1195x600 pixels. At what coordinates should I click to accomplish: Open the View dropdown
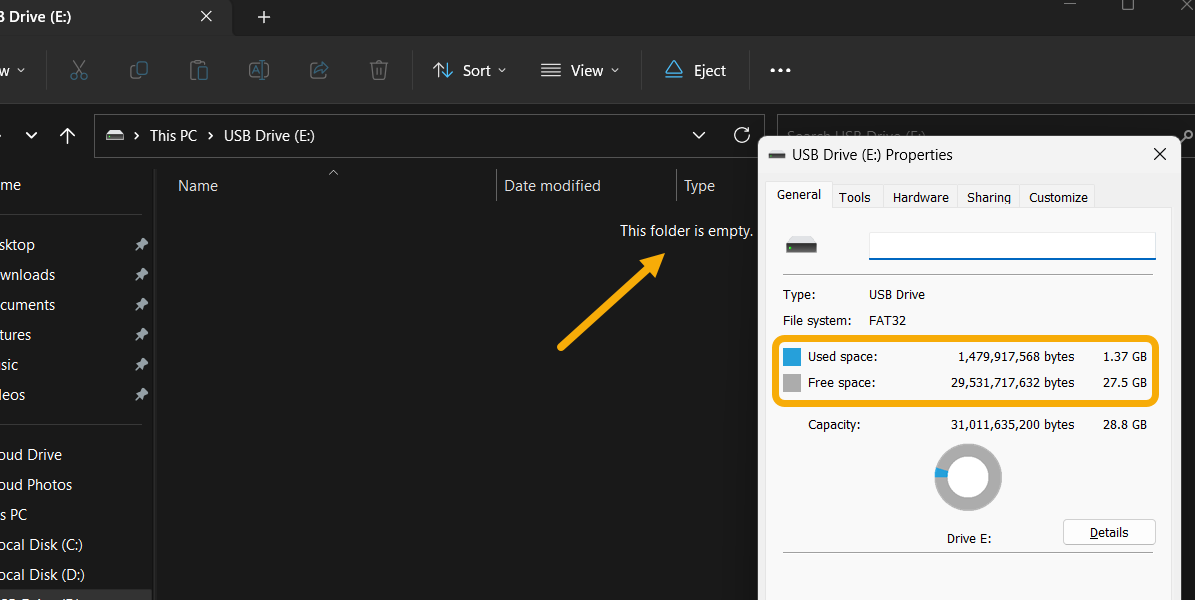[x=579, y=70]
